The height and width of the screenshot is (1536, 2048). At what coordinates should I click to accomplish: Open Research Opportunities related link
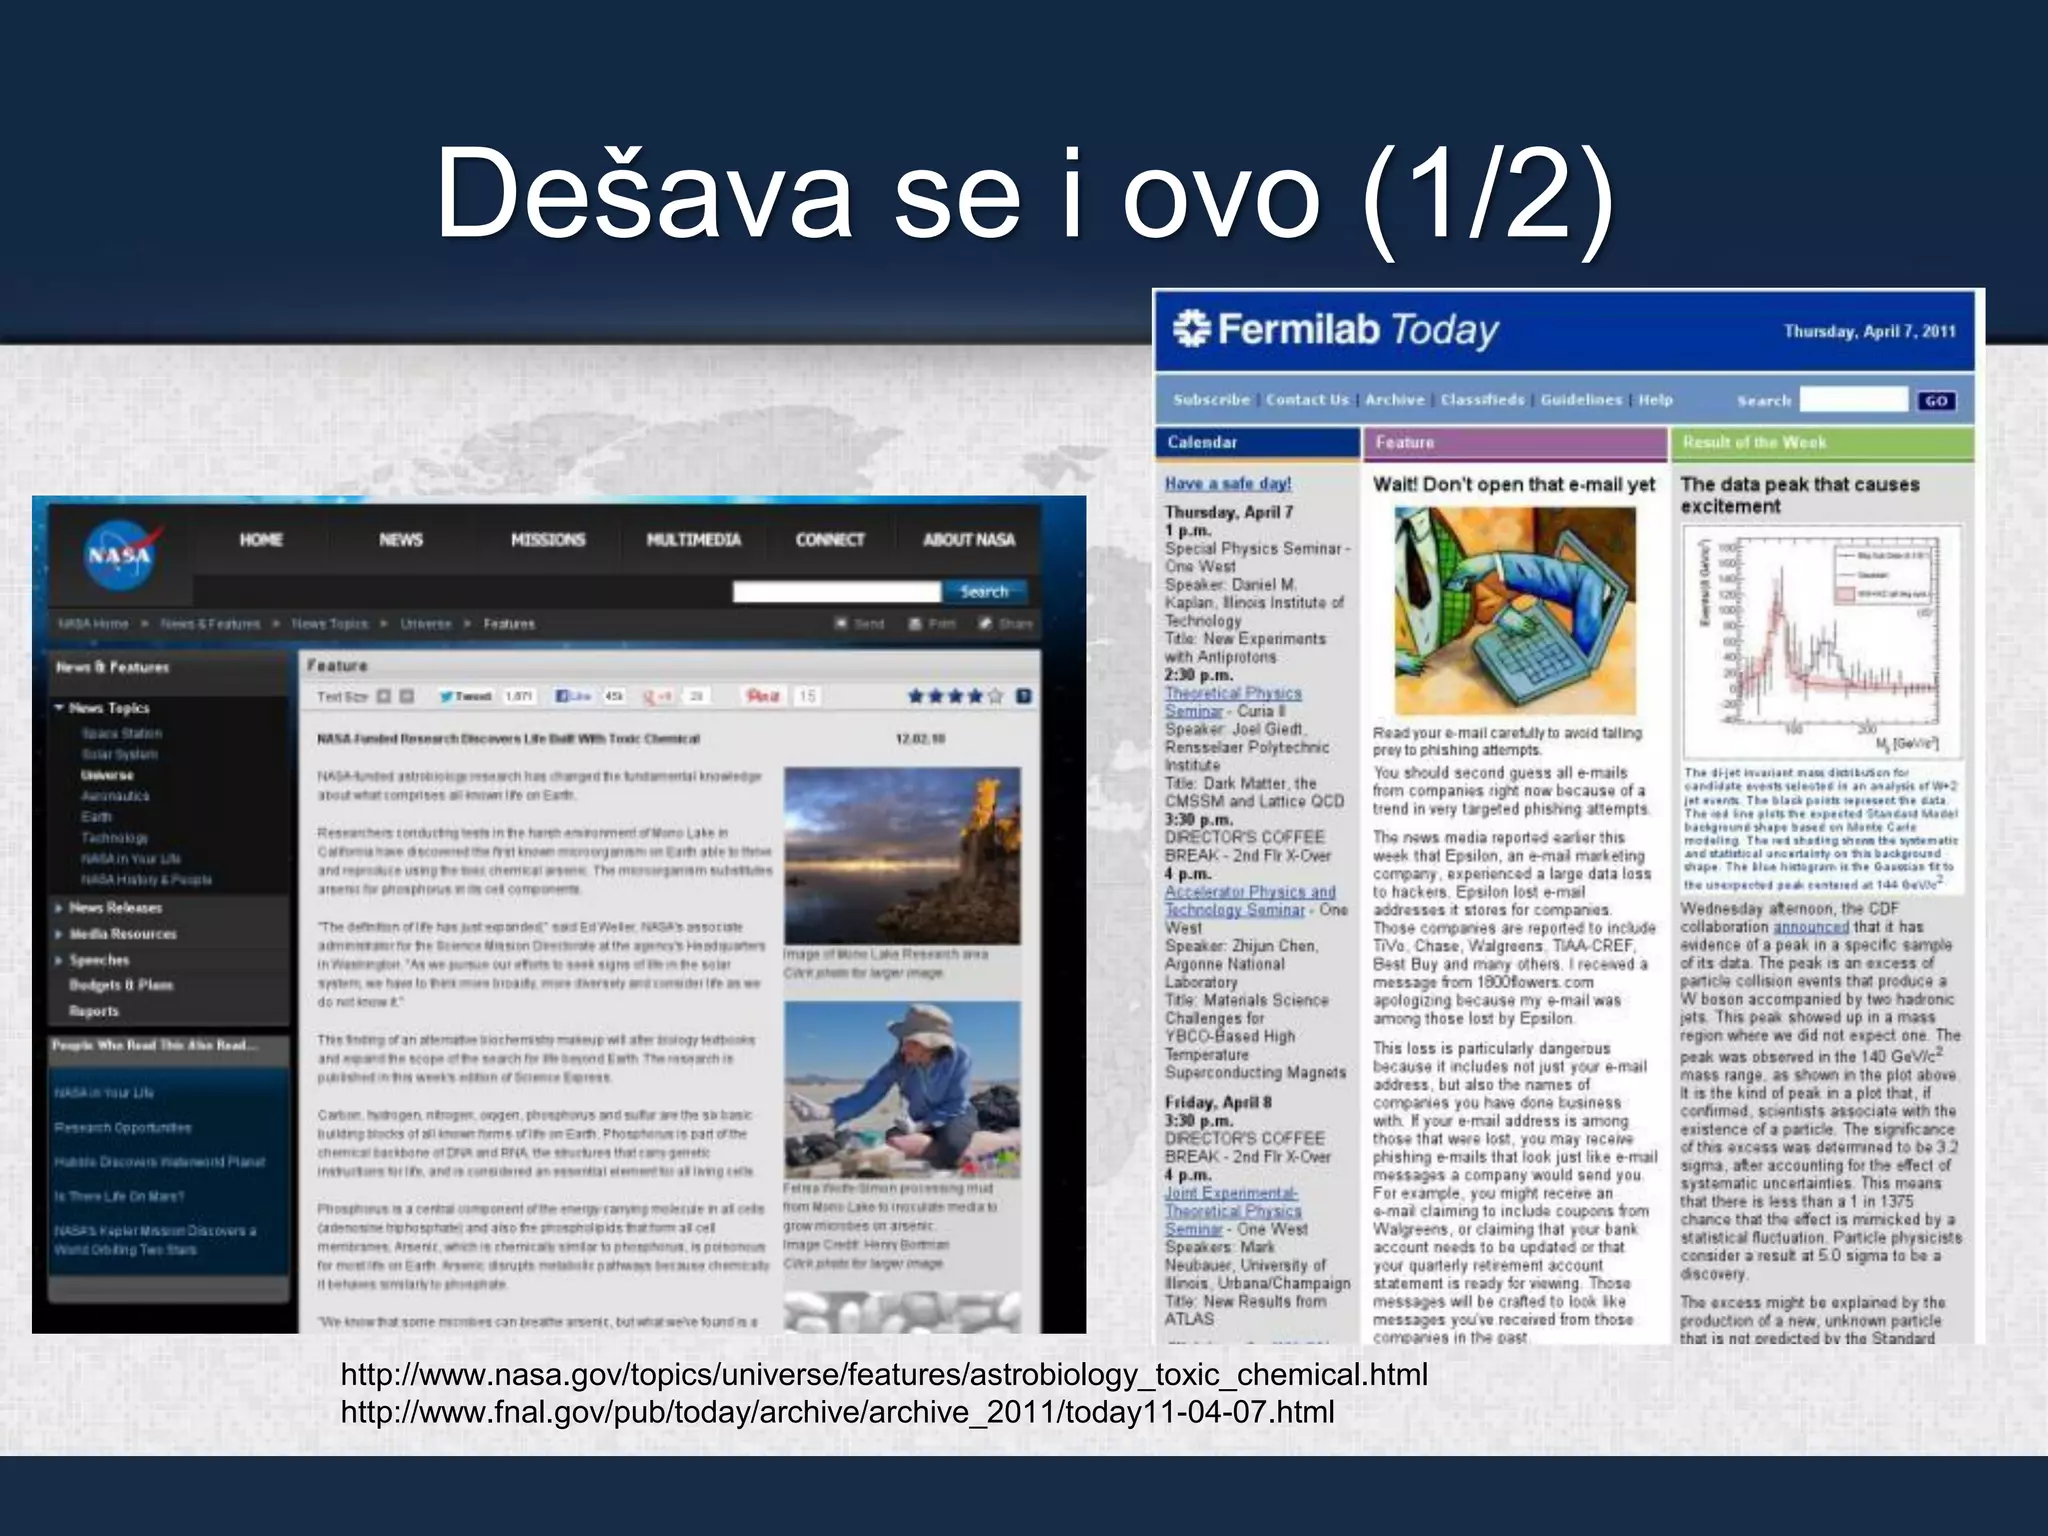123,1128
